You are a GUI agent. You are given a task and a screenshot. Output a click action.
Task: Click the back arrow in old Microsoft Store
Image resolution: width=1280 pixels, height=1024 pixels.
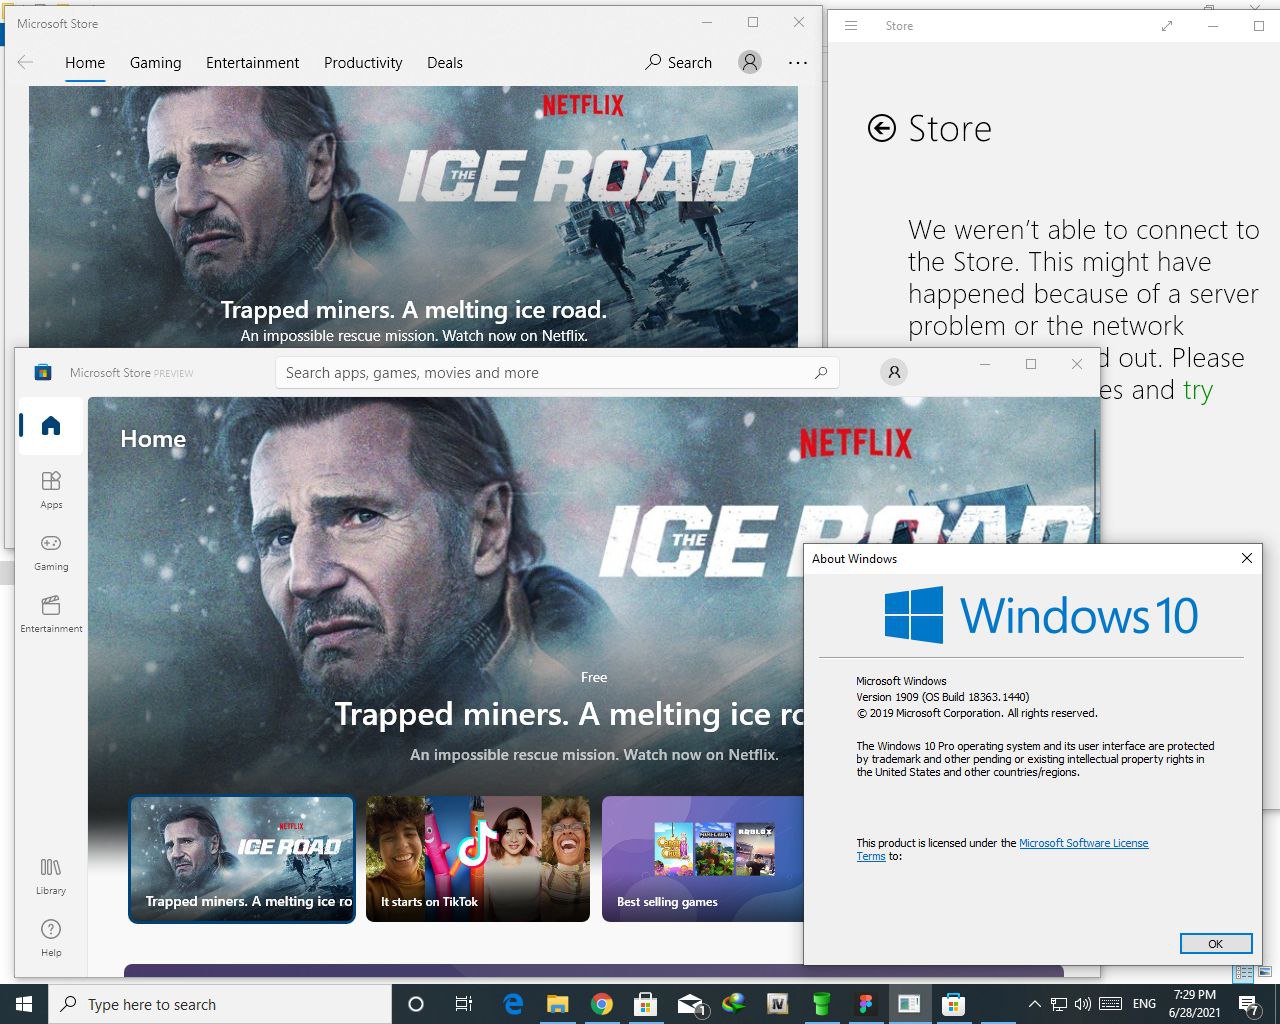tap(26, 62)
